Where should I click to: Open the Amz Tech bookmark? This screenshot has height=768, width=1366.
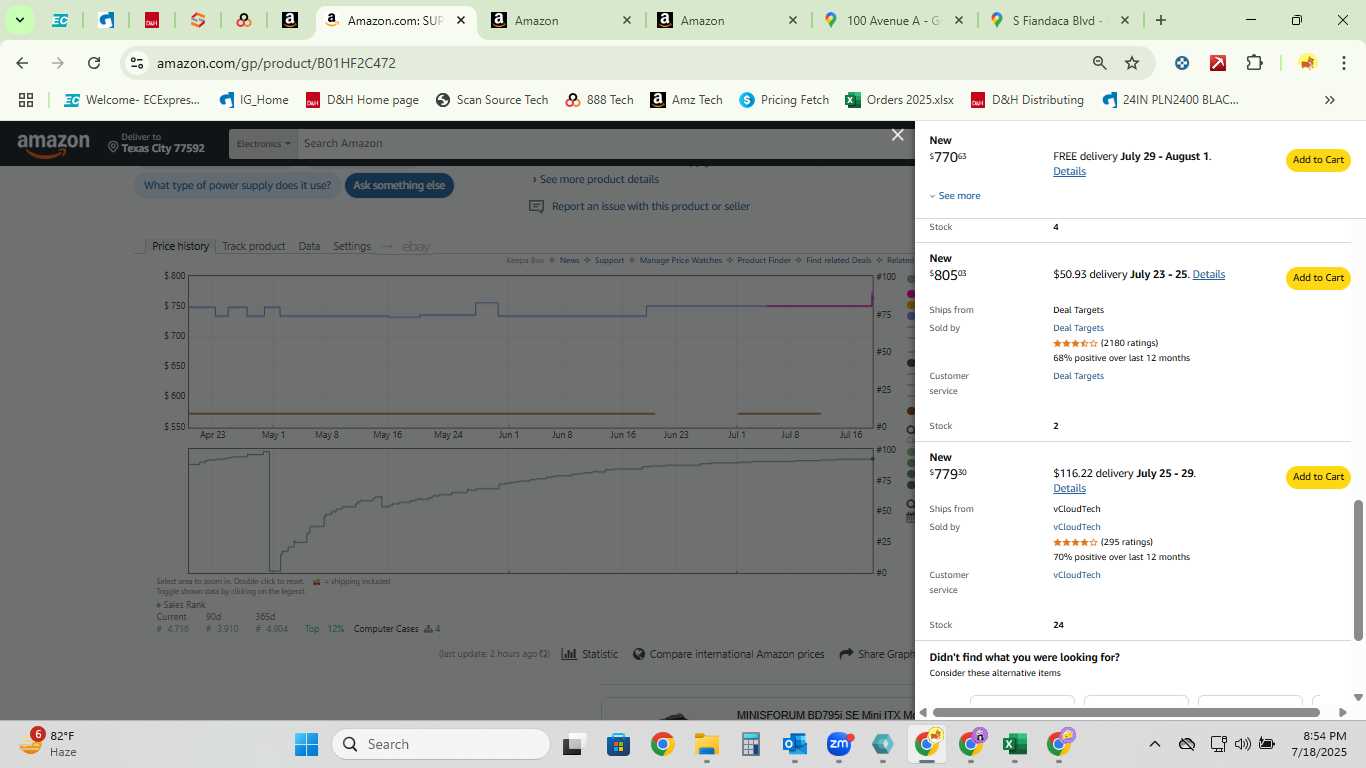pos(686,100)
